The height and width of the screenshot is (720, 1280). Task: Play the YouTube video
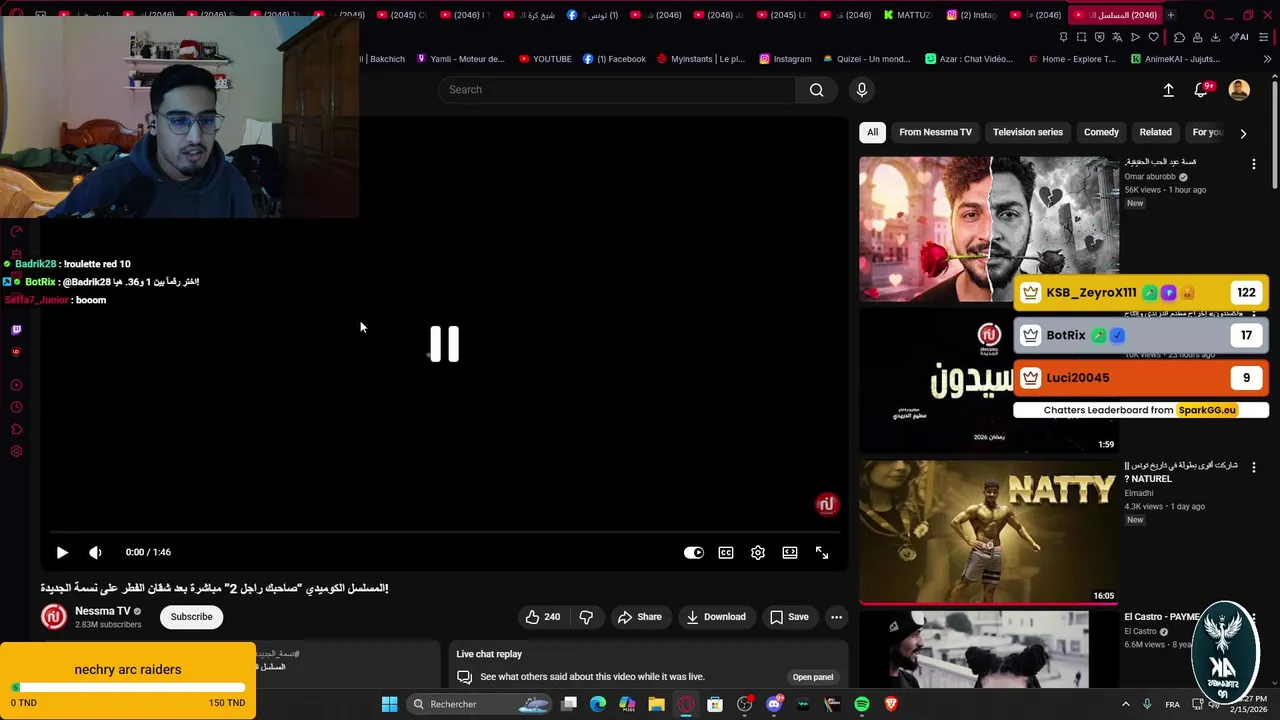pos(62,552)
